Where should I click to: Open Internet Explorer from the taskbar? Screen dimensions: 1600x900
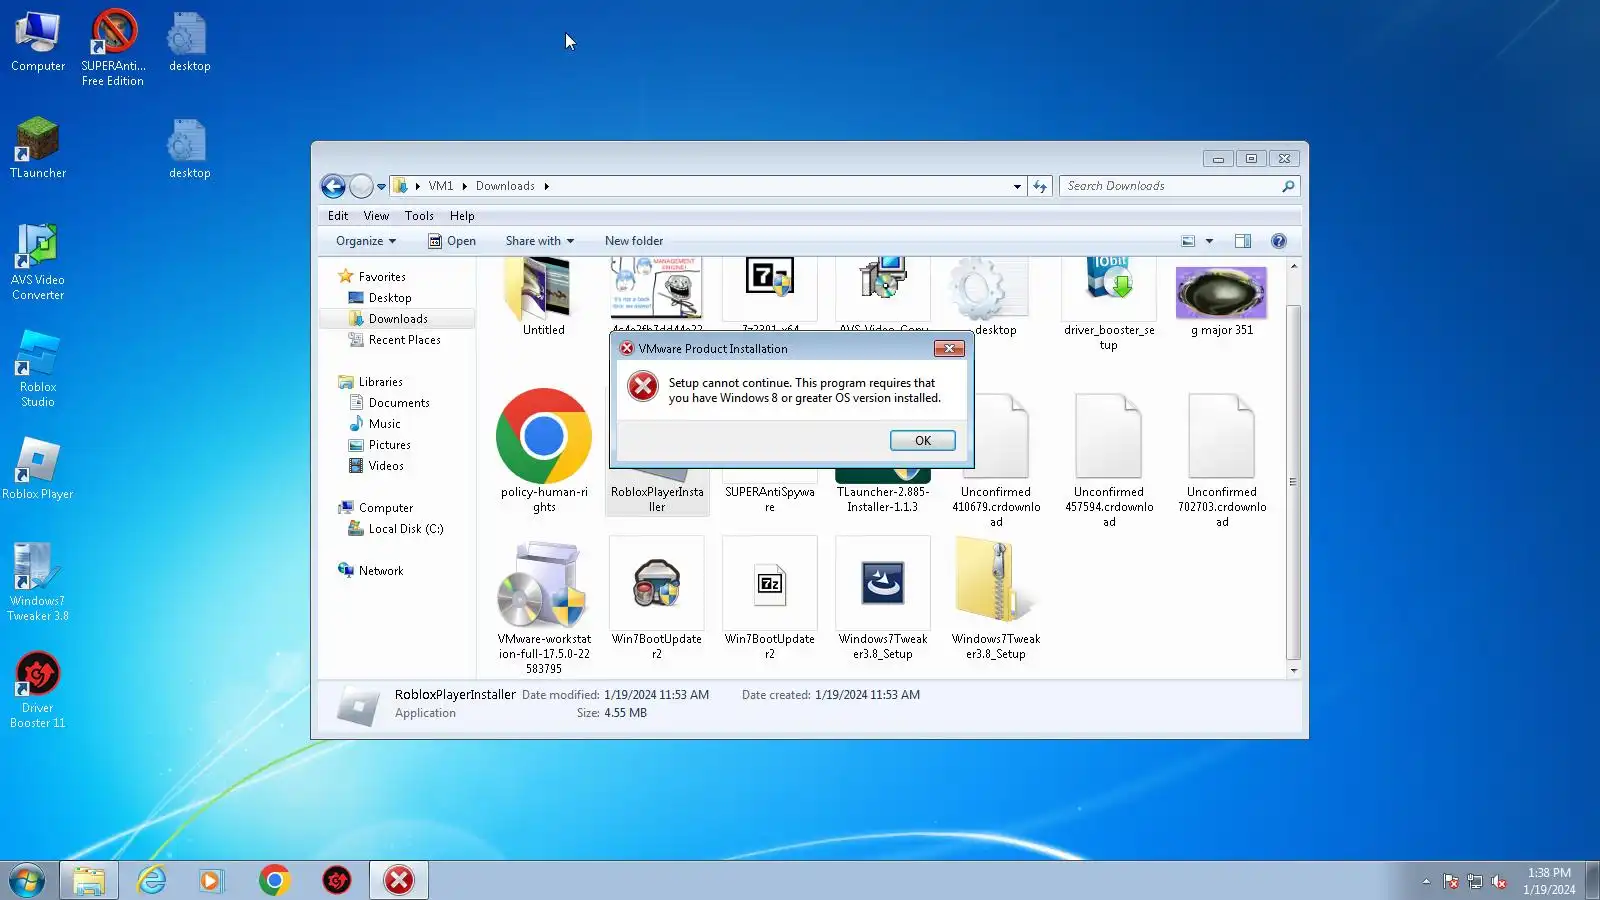pyautogui.click(x=152, y=880)
